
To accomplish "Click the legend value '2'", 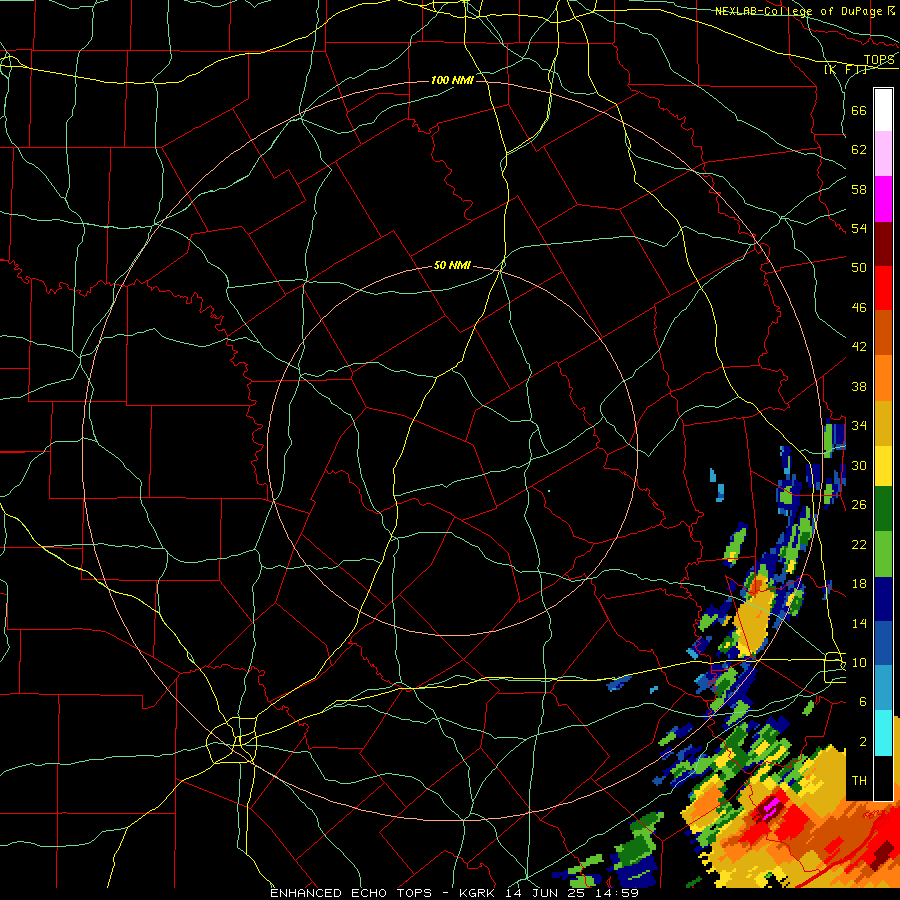I will point(862,742).
